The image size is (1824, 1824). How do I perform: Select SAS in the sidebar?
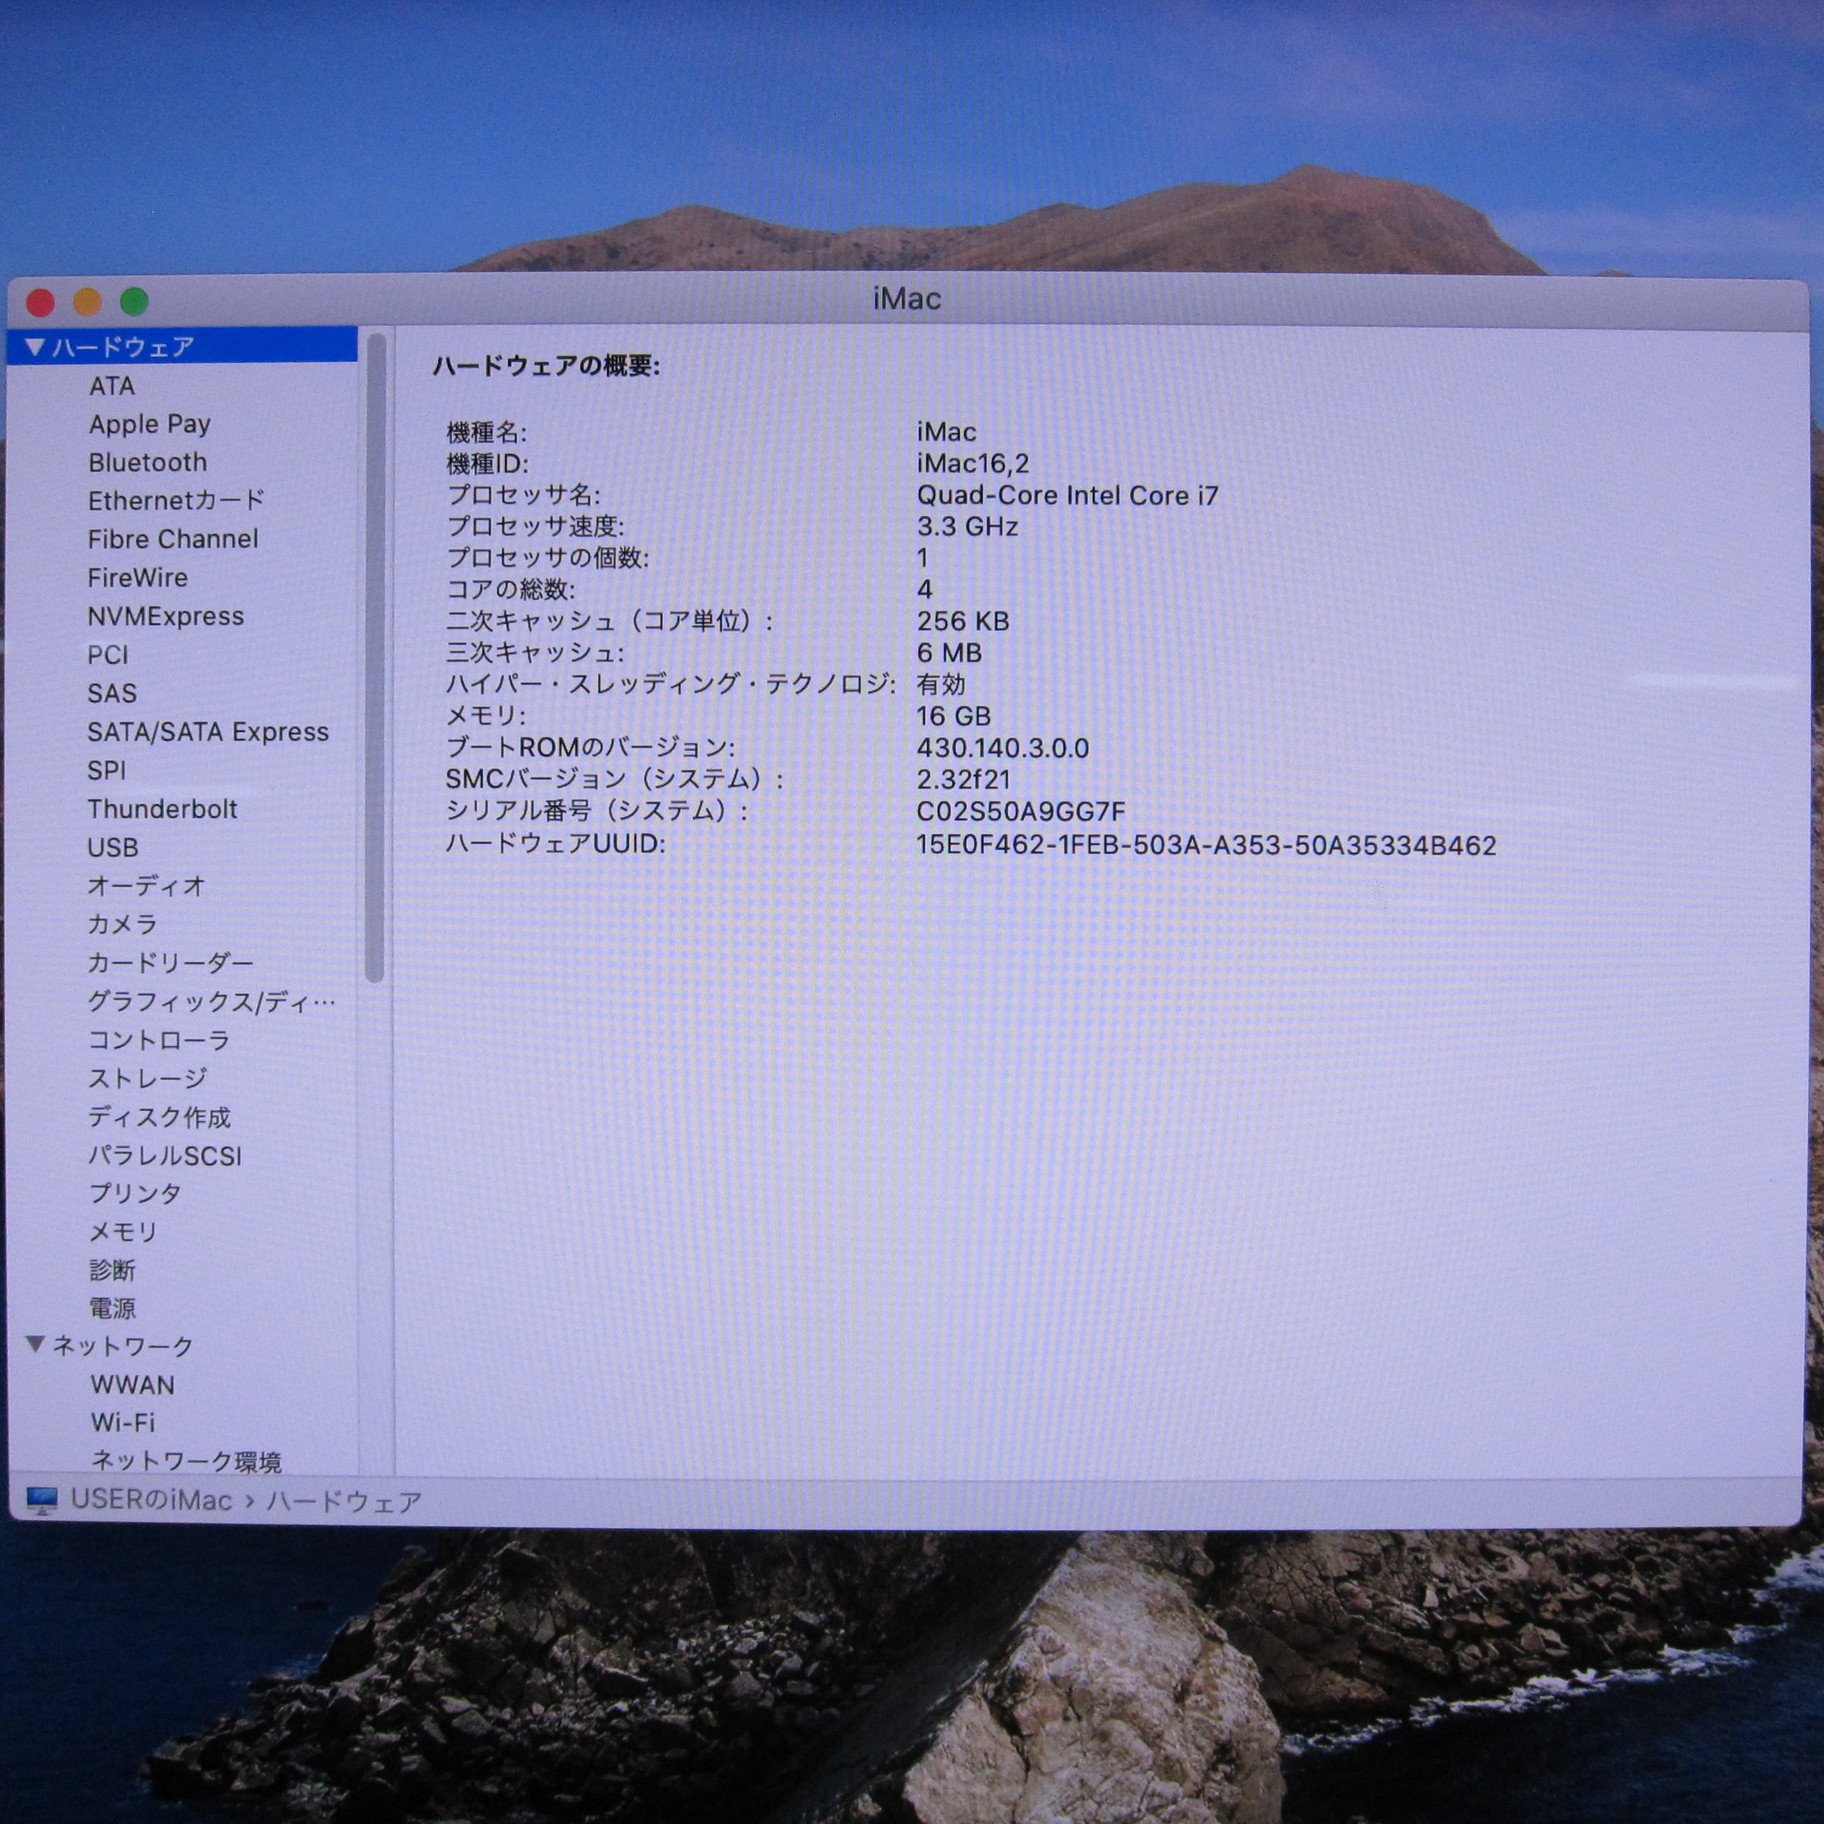coord(111,693)
